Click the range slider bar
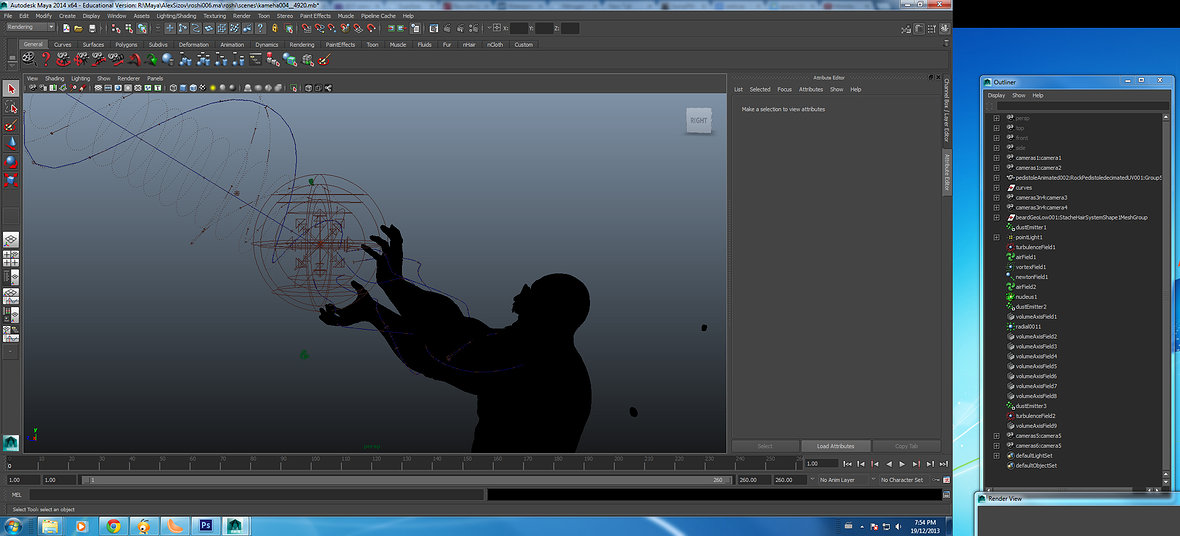Screen dimensions: 1180x536 pos(400,480)
